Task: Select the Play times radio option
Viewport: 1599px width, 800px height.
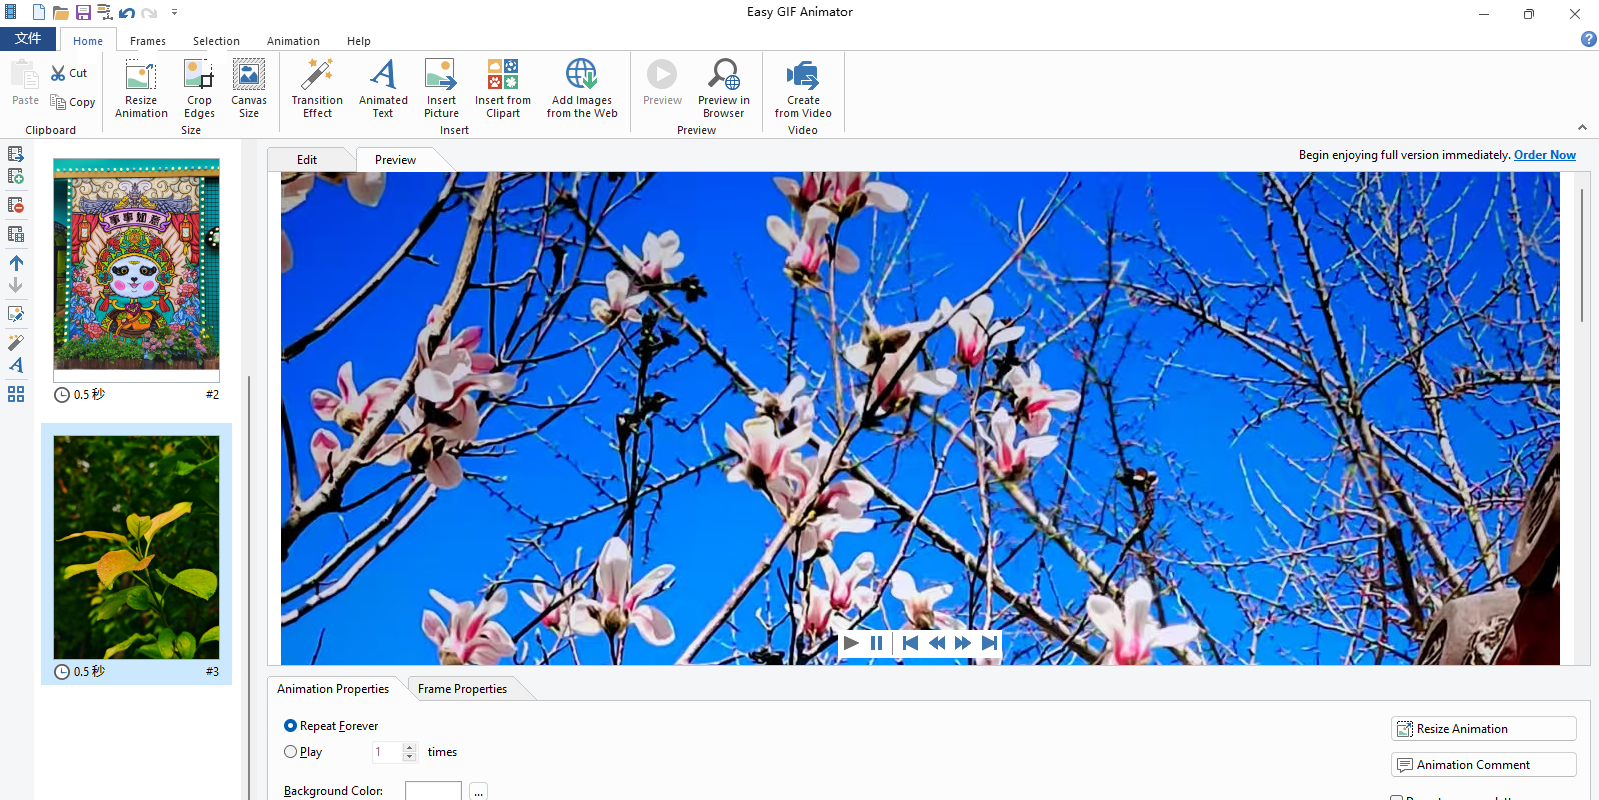Action: coord(291,752)
